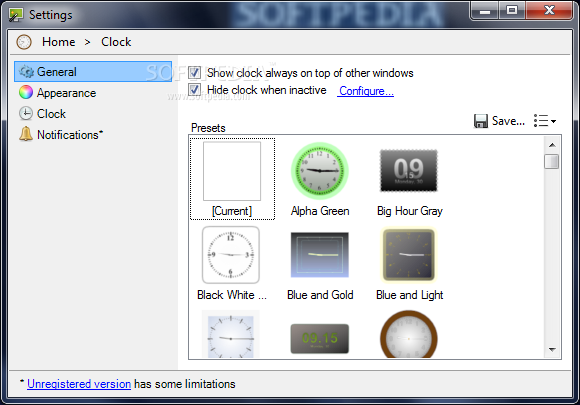The image size is (580, 405).
Task: Click the Alpha Green label text
Action: pyautogui.click(x=320, y=211)
